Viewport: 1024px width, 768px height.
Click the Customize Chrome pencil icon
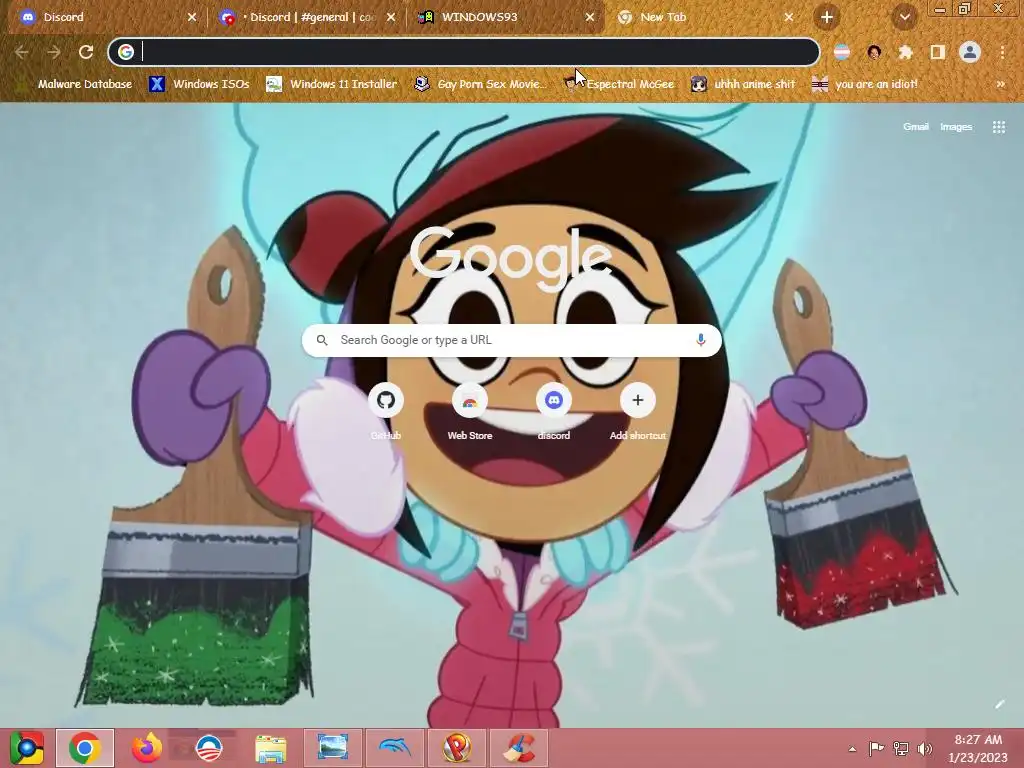click(999, 704)
